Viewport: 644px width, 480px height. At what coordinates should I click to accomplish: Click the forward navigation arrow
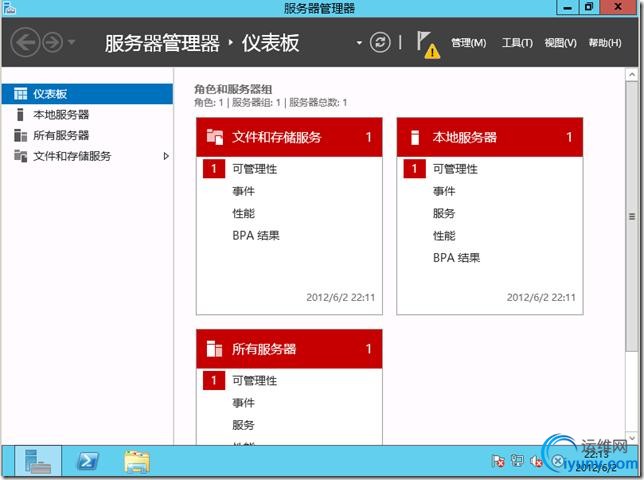click(53, 42)
